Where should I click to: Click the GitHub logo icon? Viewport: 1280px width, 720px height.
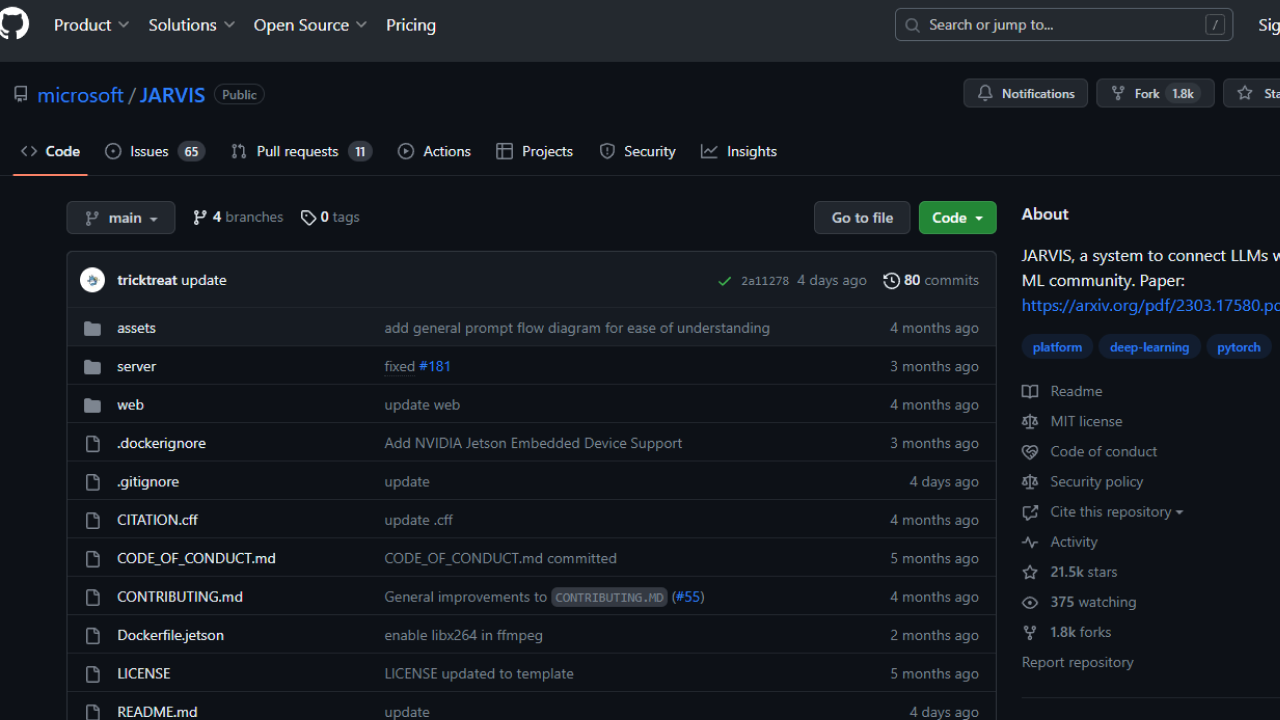(13, 24)
